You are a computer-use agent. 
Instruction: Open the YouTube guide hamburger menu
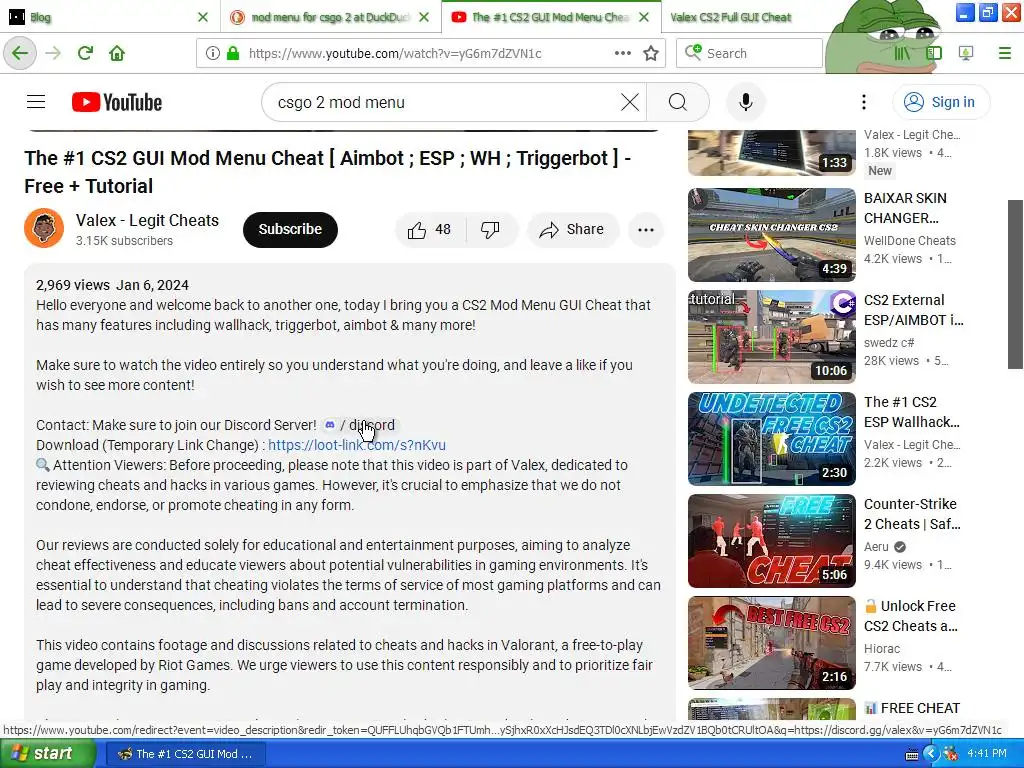click(x=36, y=102)
